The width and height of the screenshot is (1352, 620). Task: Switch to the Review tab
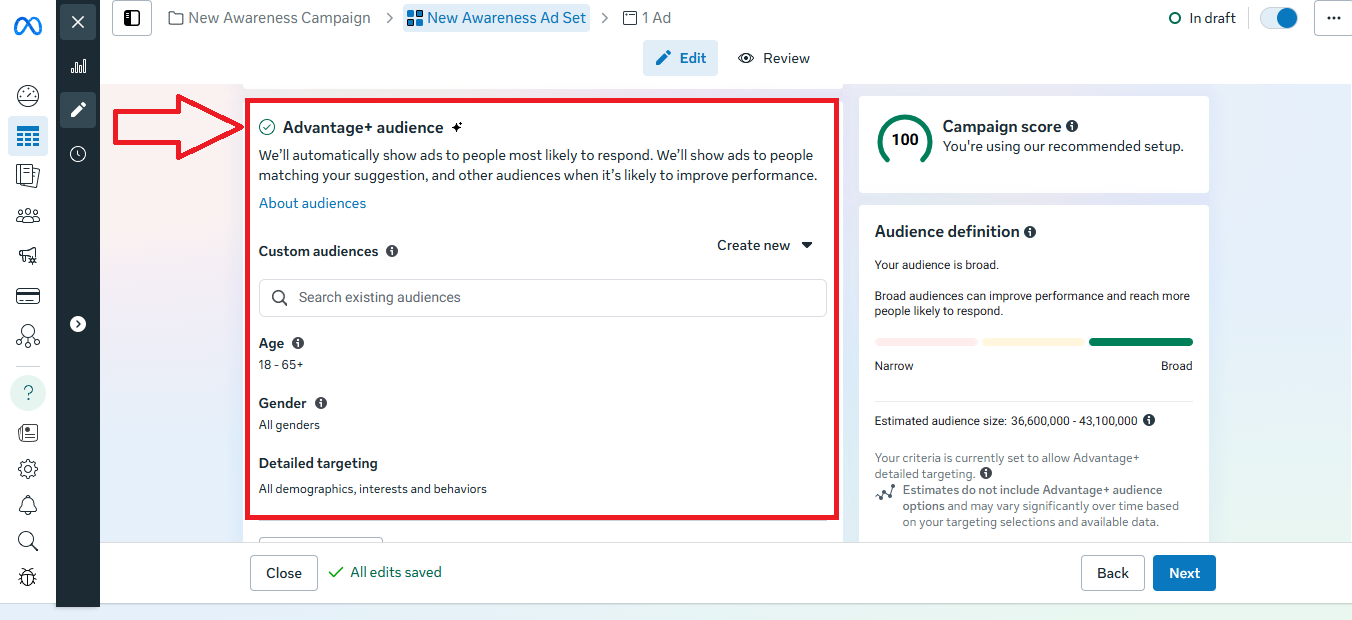(x=774, y=58)
